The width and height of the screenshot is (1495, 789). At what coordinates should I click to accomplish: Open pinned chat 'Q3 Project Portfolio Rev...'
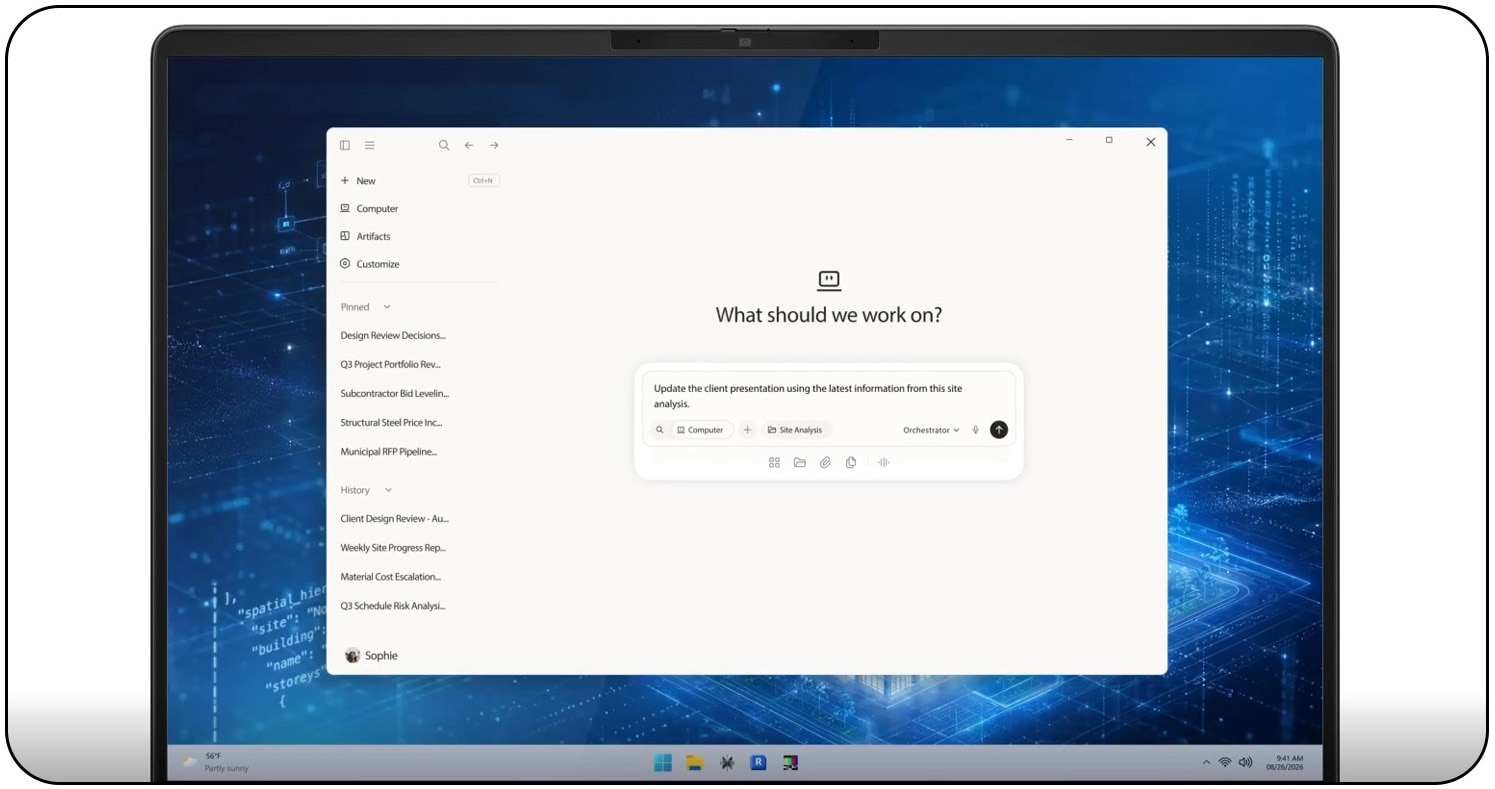click(x=390, y=365)
